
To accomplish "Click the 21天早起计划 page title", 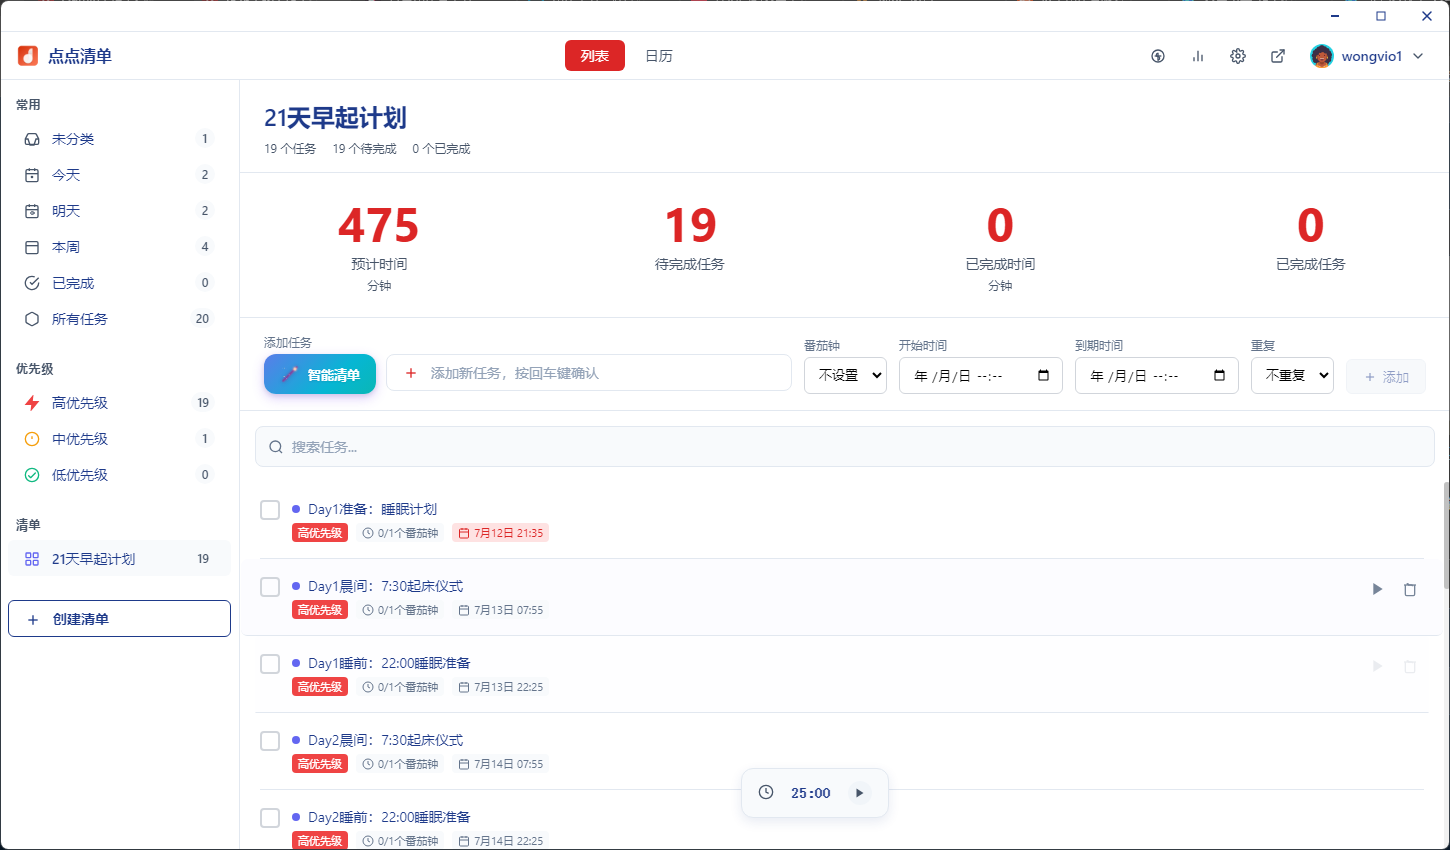I will (335, 118).
